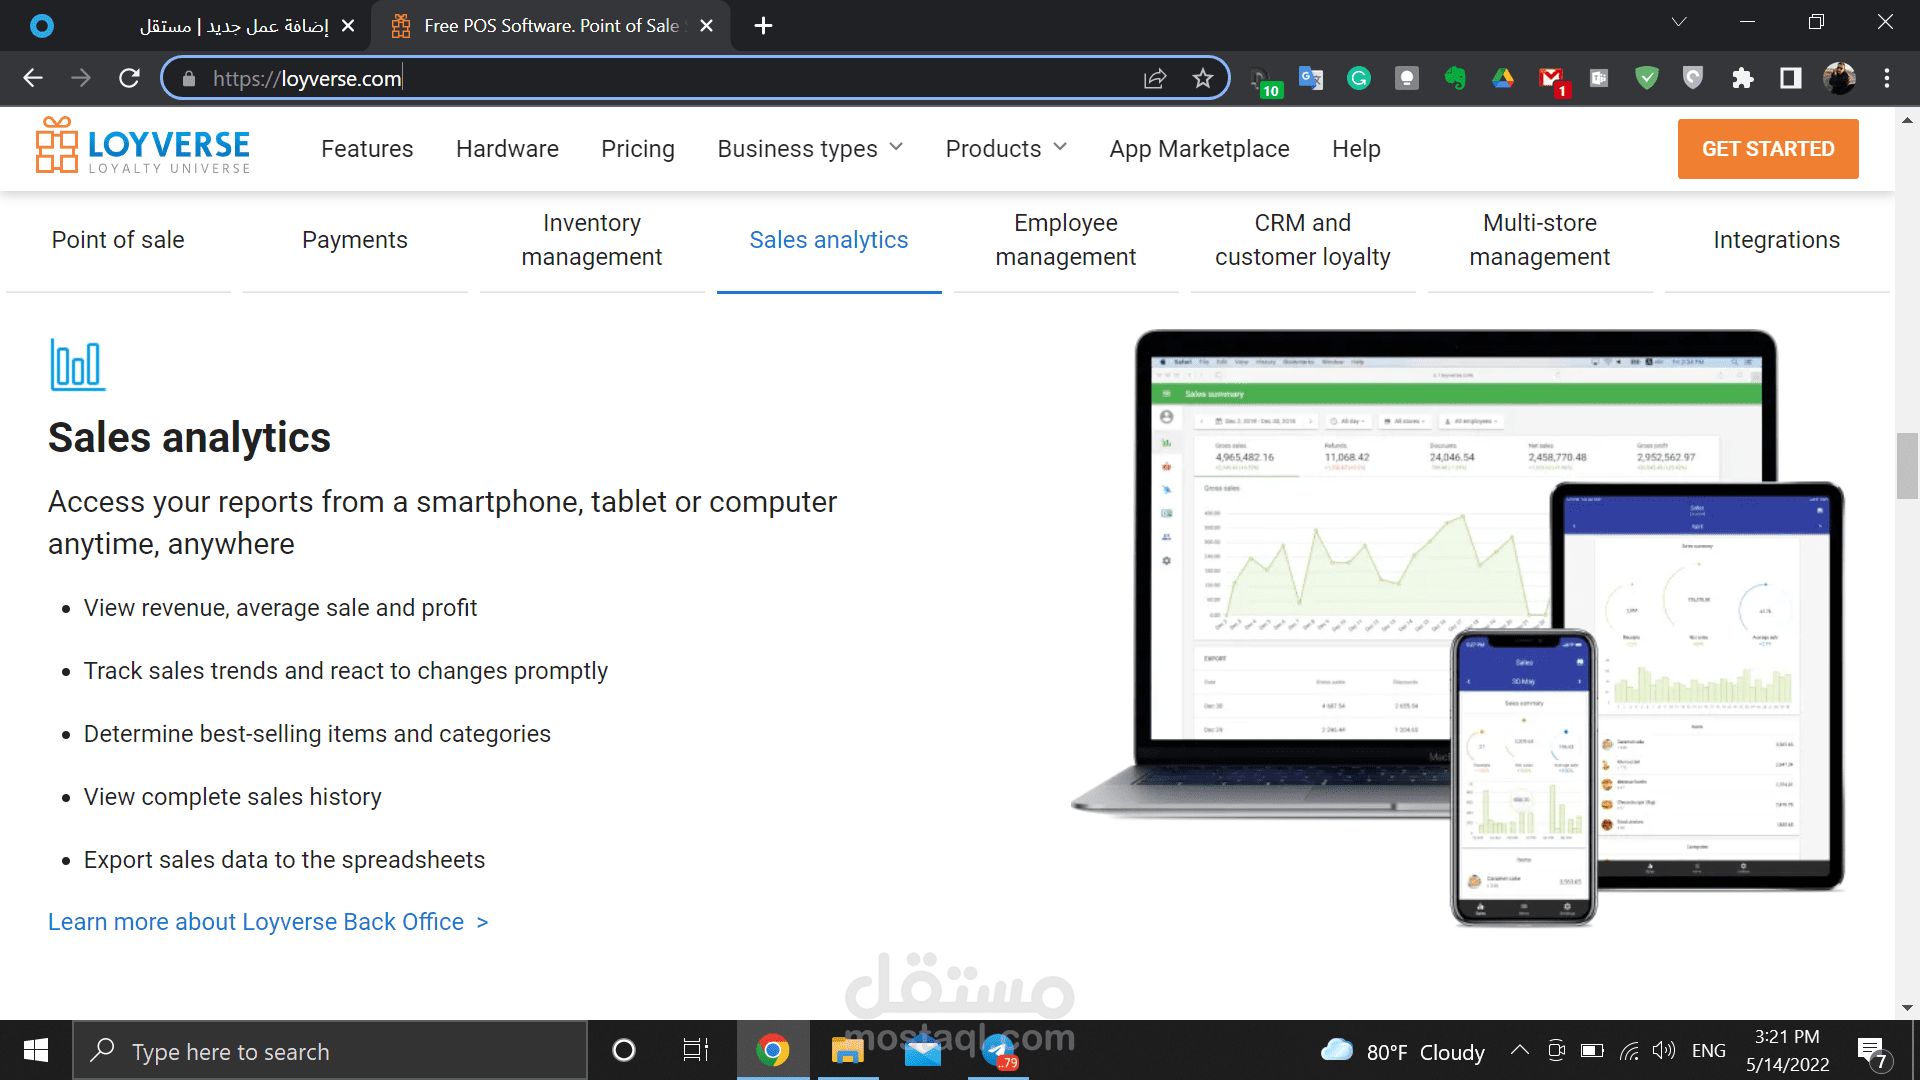Open Google Drive extension icon
Viewport: 1920px width, 1080px height.
point(1502,78)
